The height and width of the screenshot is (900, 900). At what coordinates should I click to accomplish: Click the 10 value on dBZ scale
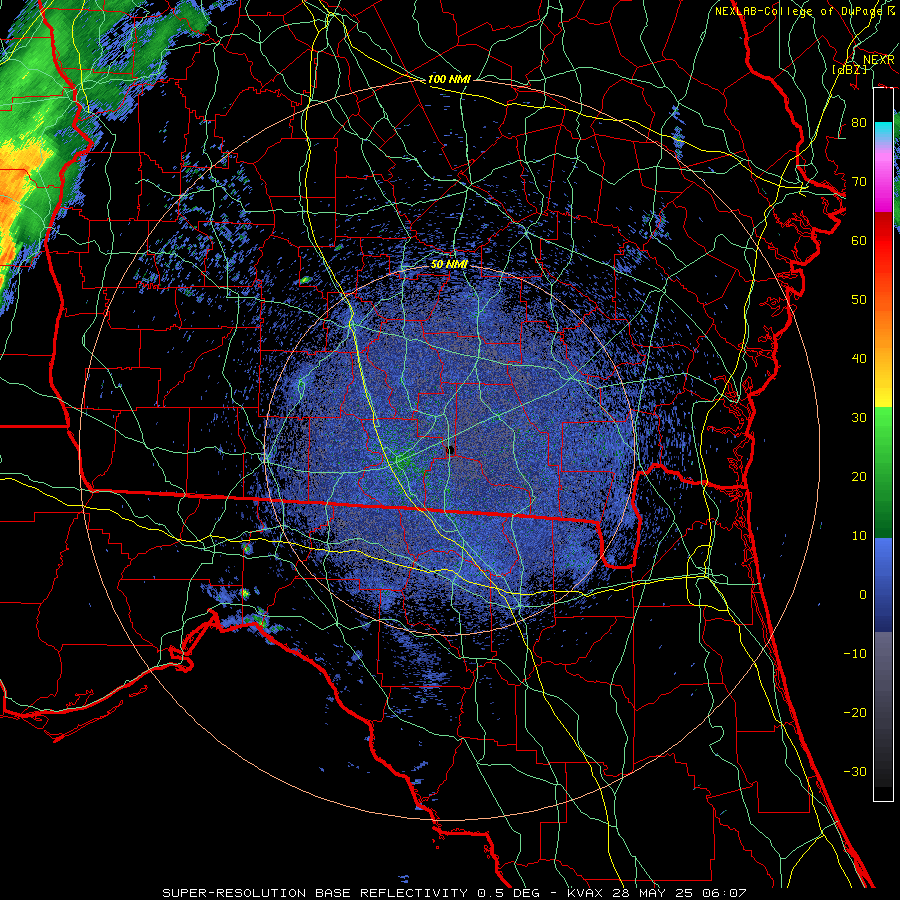point(859,536)
